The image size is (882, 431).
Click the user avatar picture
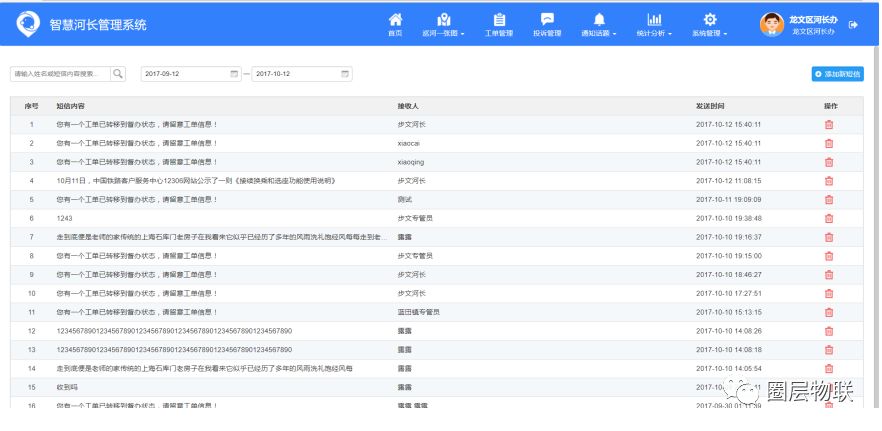772,24
